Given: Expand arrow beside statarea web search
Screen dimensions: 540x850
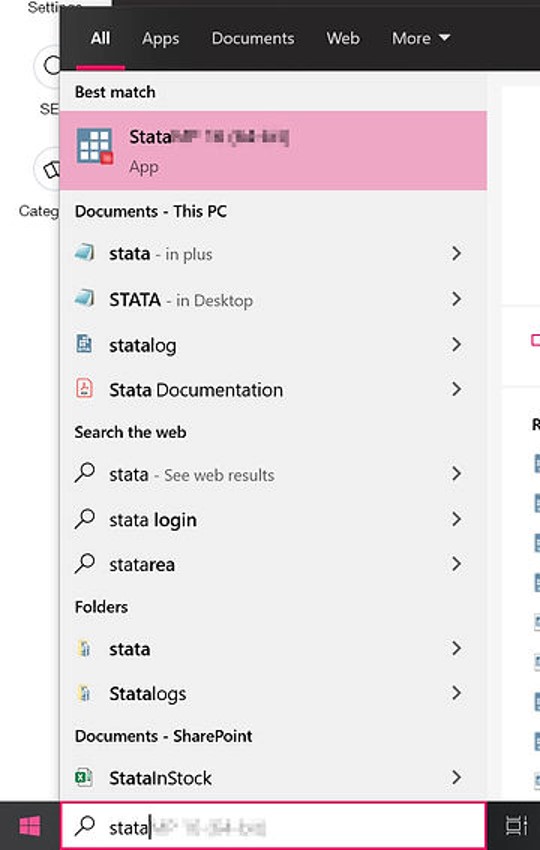Looking at the screenshot, I should pyautogui.click(x=456, y=564).
